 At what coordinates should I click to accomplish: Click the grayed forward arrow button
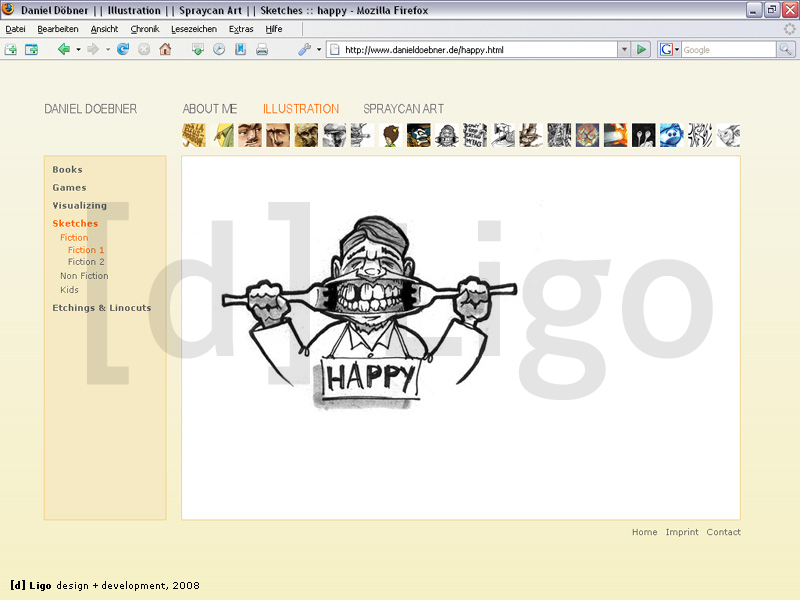pos(93,49)
